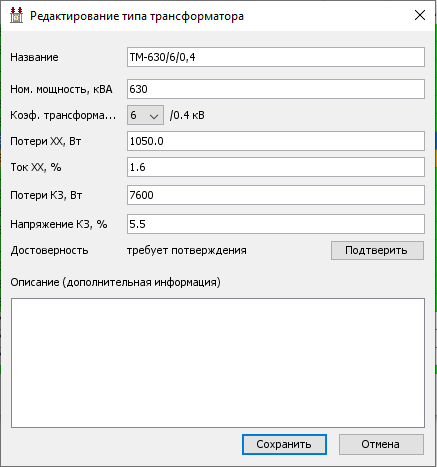The height and width of the screenshot is (467, 437).
Task: Click the '/0.4 кВ' label
Action: tap(187, 115)
